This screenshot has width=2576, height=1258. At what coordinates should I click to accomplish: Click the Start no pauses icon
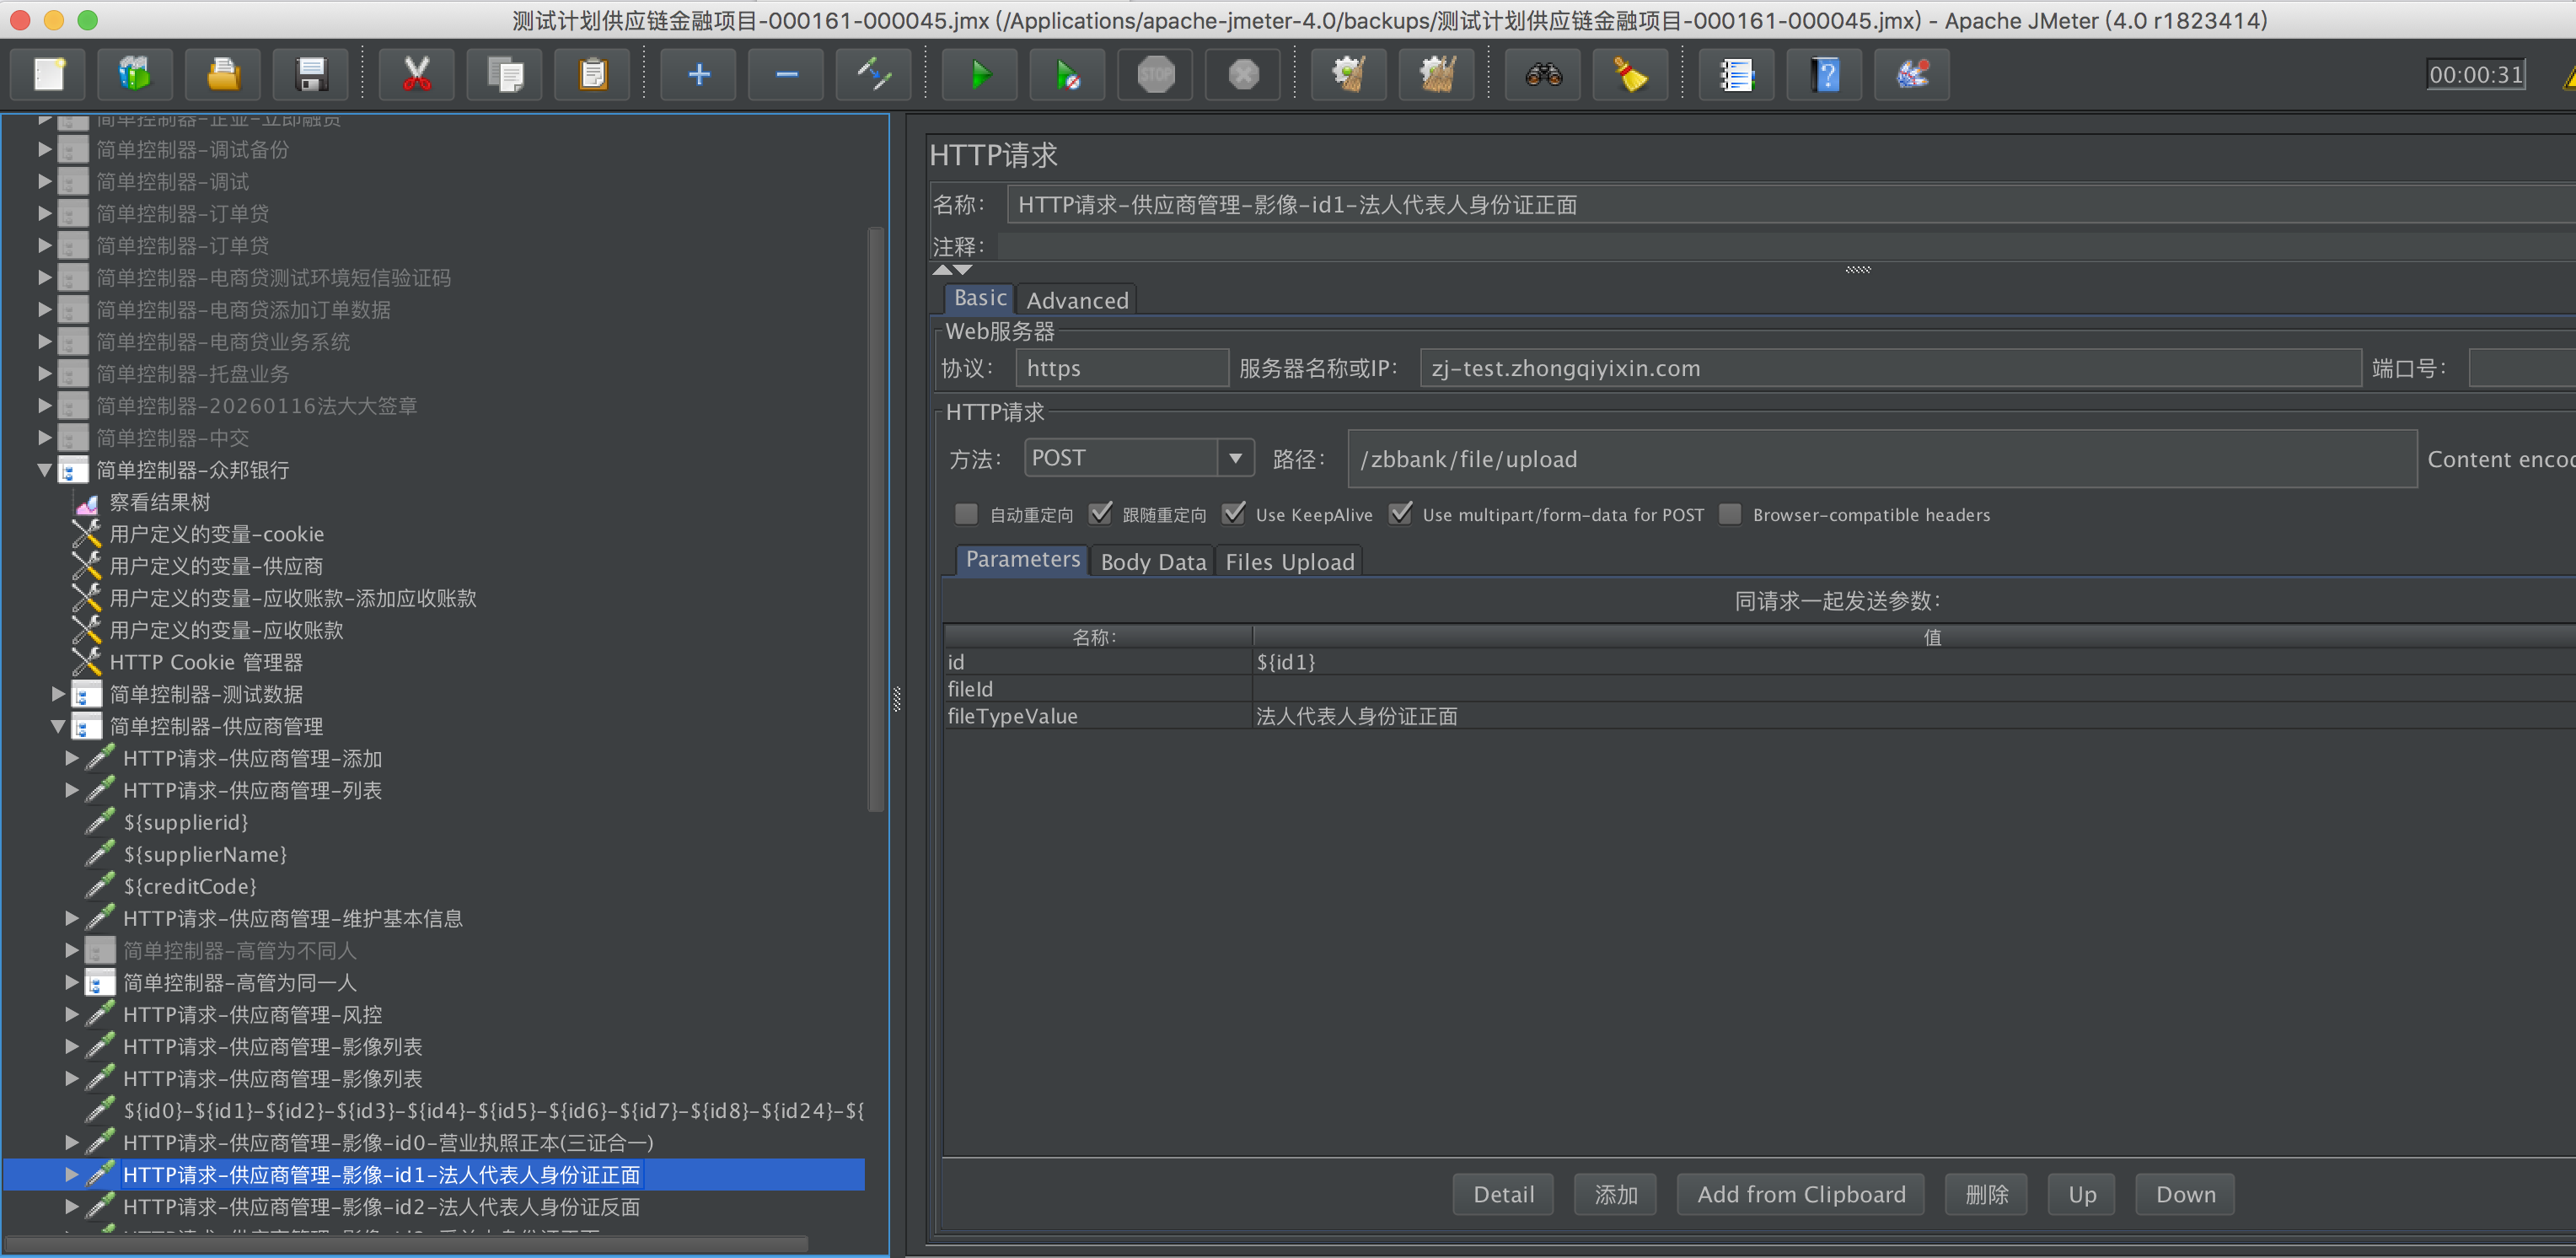click(1068, 75)
